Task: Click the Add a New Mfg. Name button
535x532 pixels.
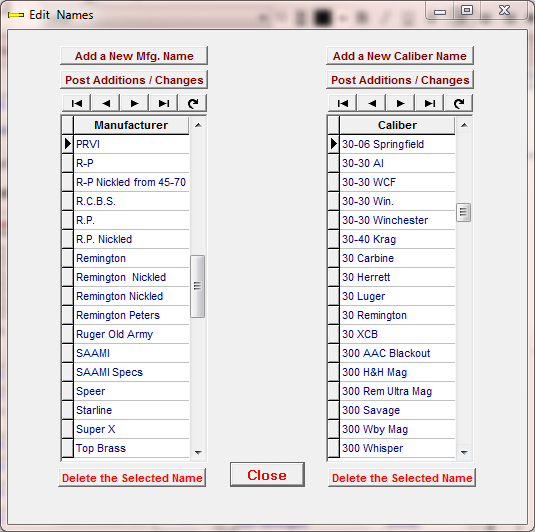Action: tap(134, 56)
